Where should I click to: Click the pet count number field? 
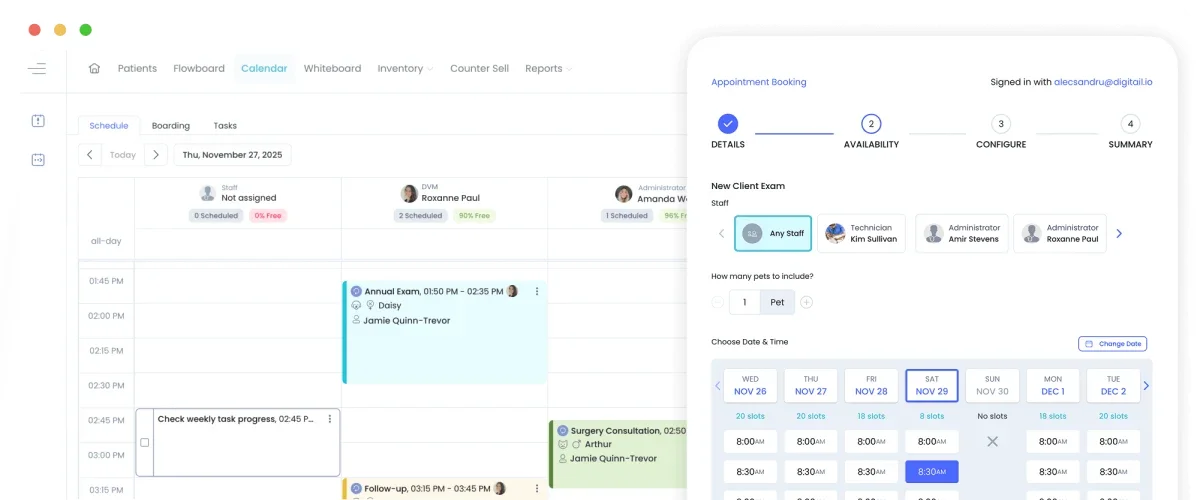[745, 302]
